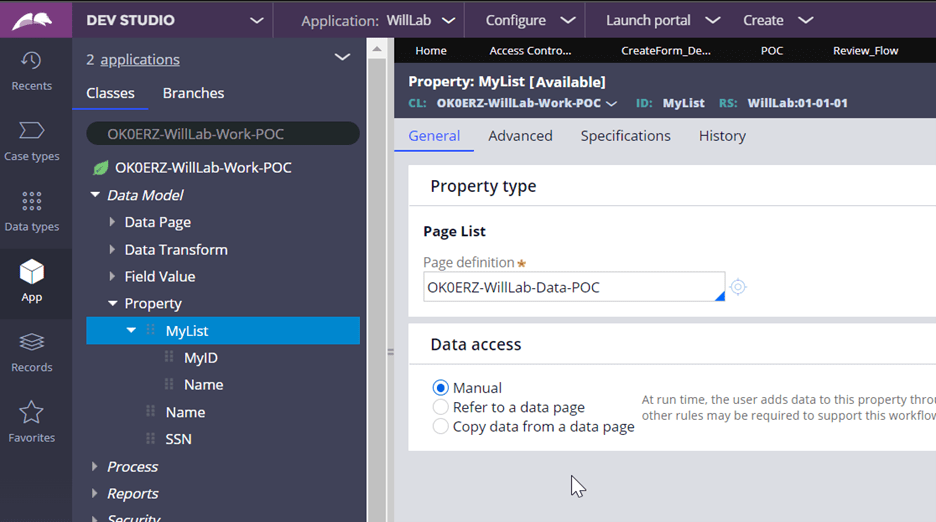Open Home tab
The width and height of the screenshot is (936, 522).
point(431,51)
